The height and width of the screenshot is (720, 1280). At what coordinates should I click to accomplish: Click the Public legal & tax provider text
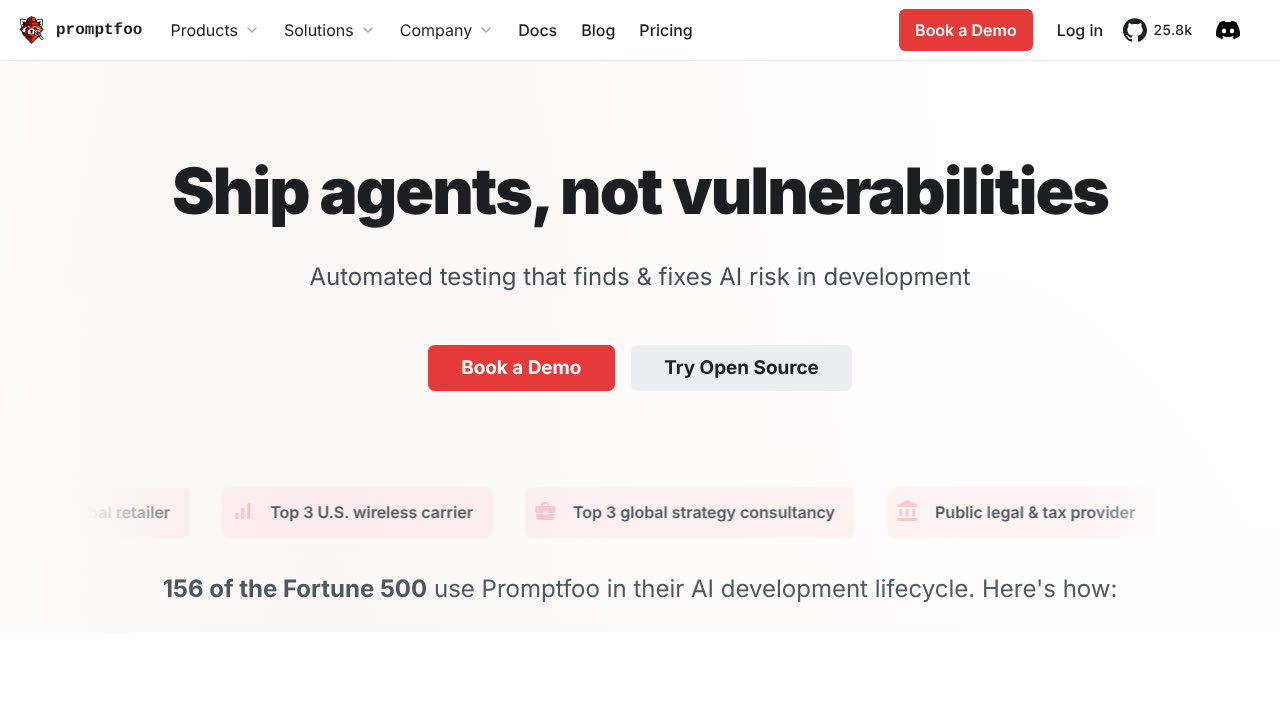(x=1035, y=512)
